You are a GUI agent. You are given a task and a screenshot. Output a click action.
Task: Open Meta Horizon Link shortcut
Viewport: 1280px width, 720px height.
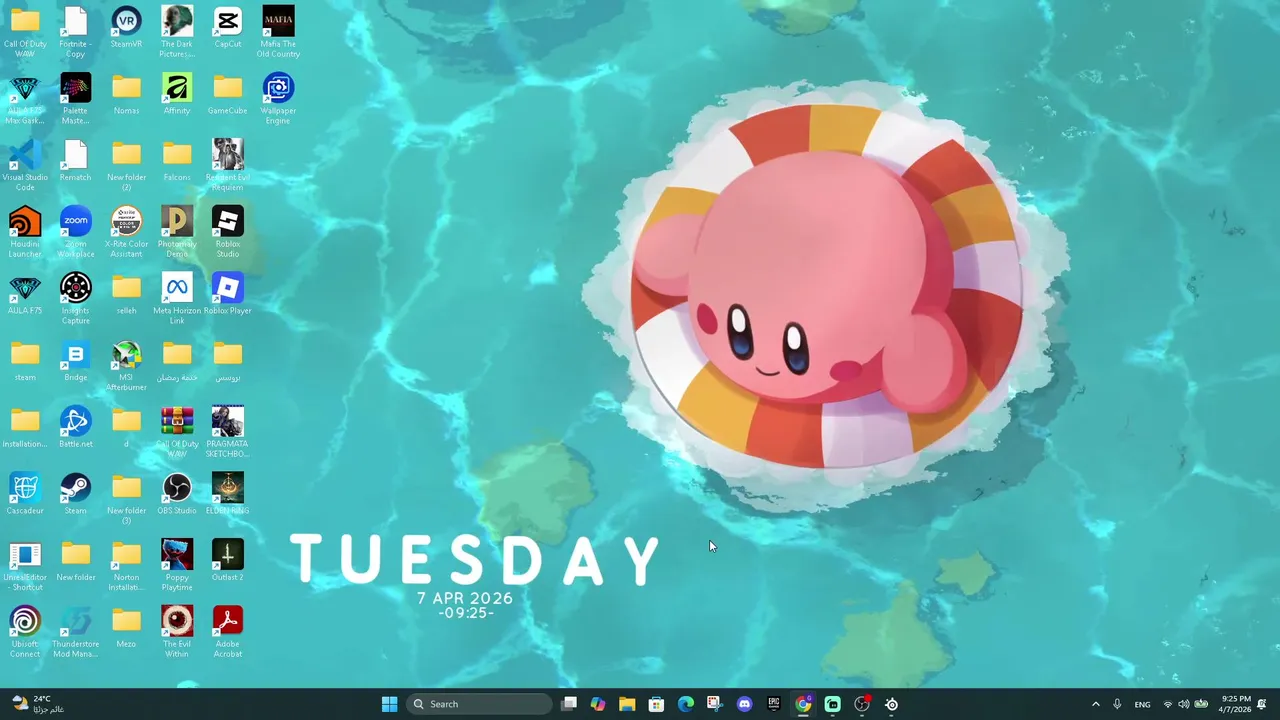177,300
